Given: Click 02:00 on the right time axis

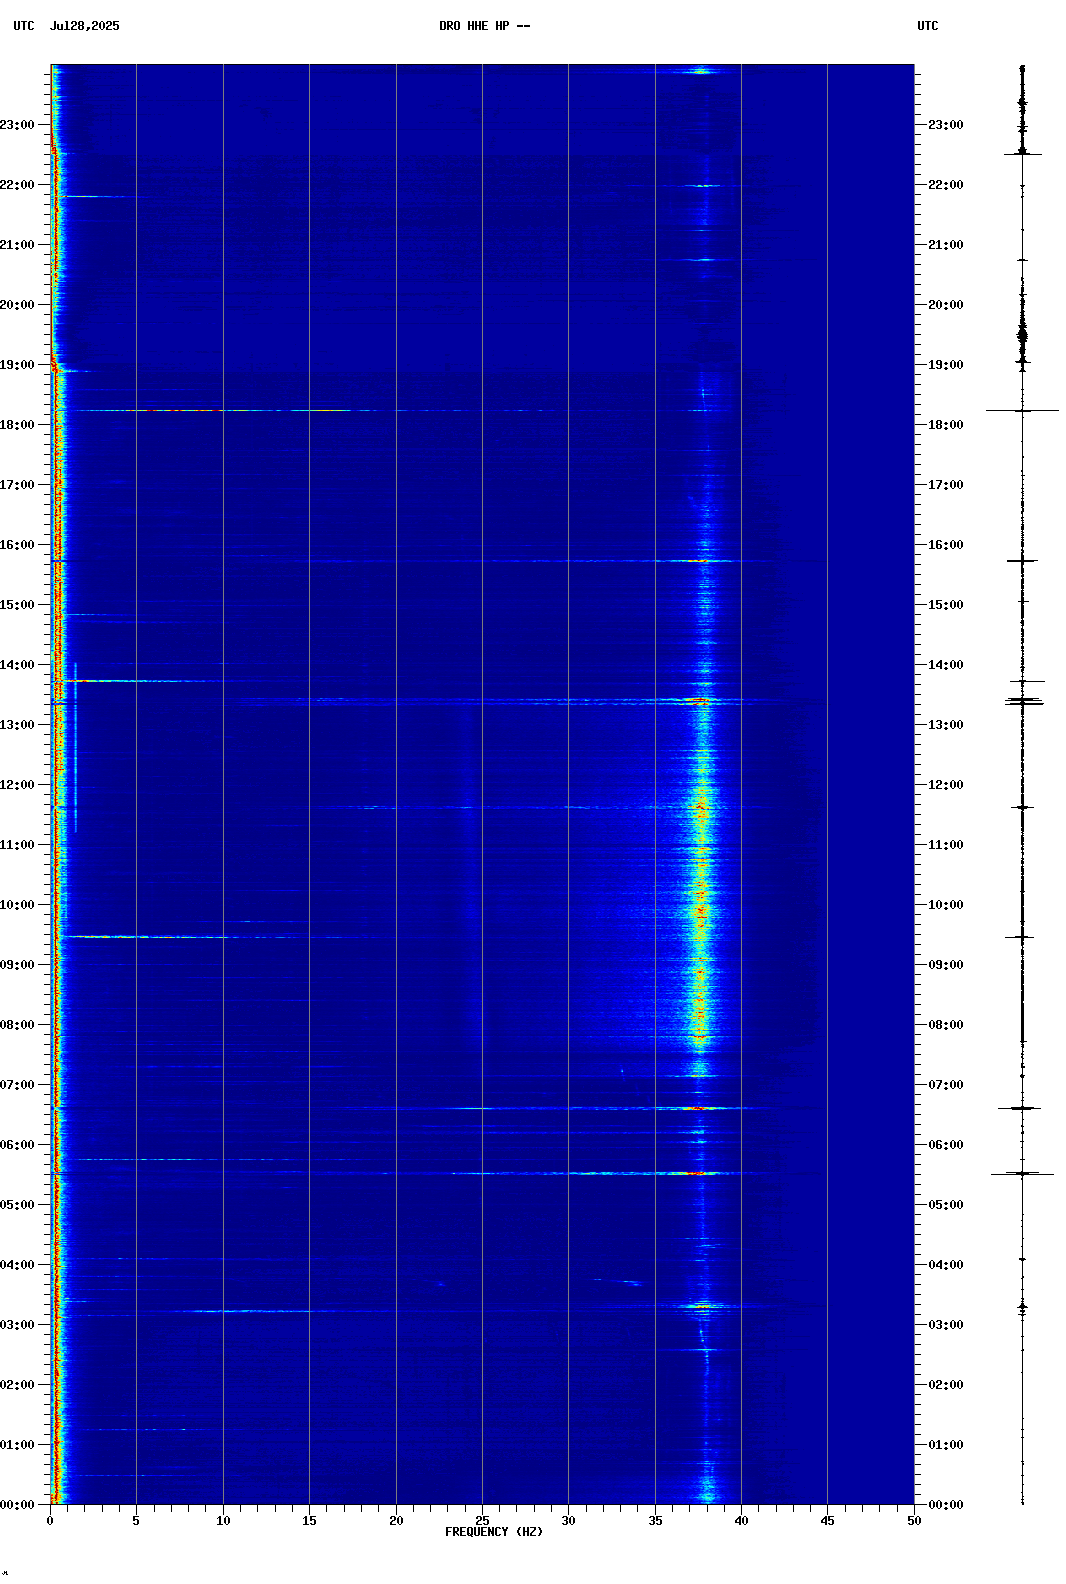Looking at the screenshot, I should point(946,1385).
